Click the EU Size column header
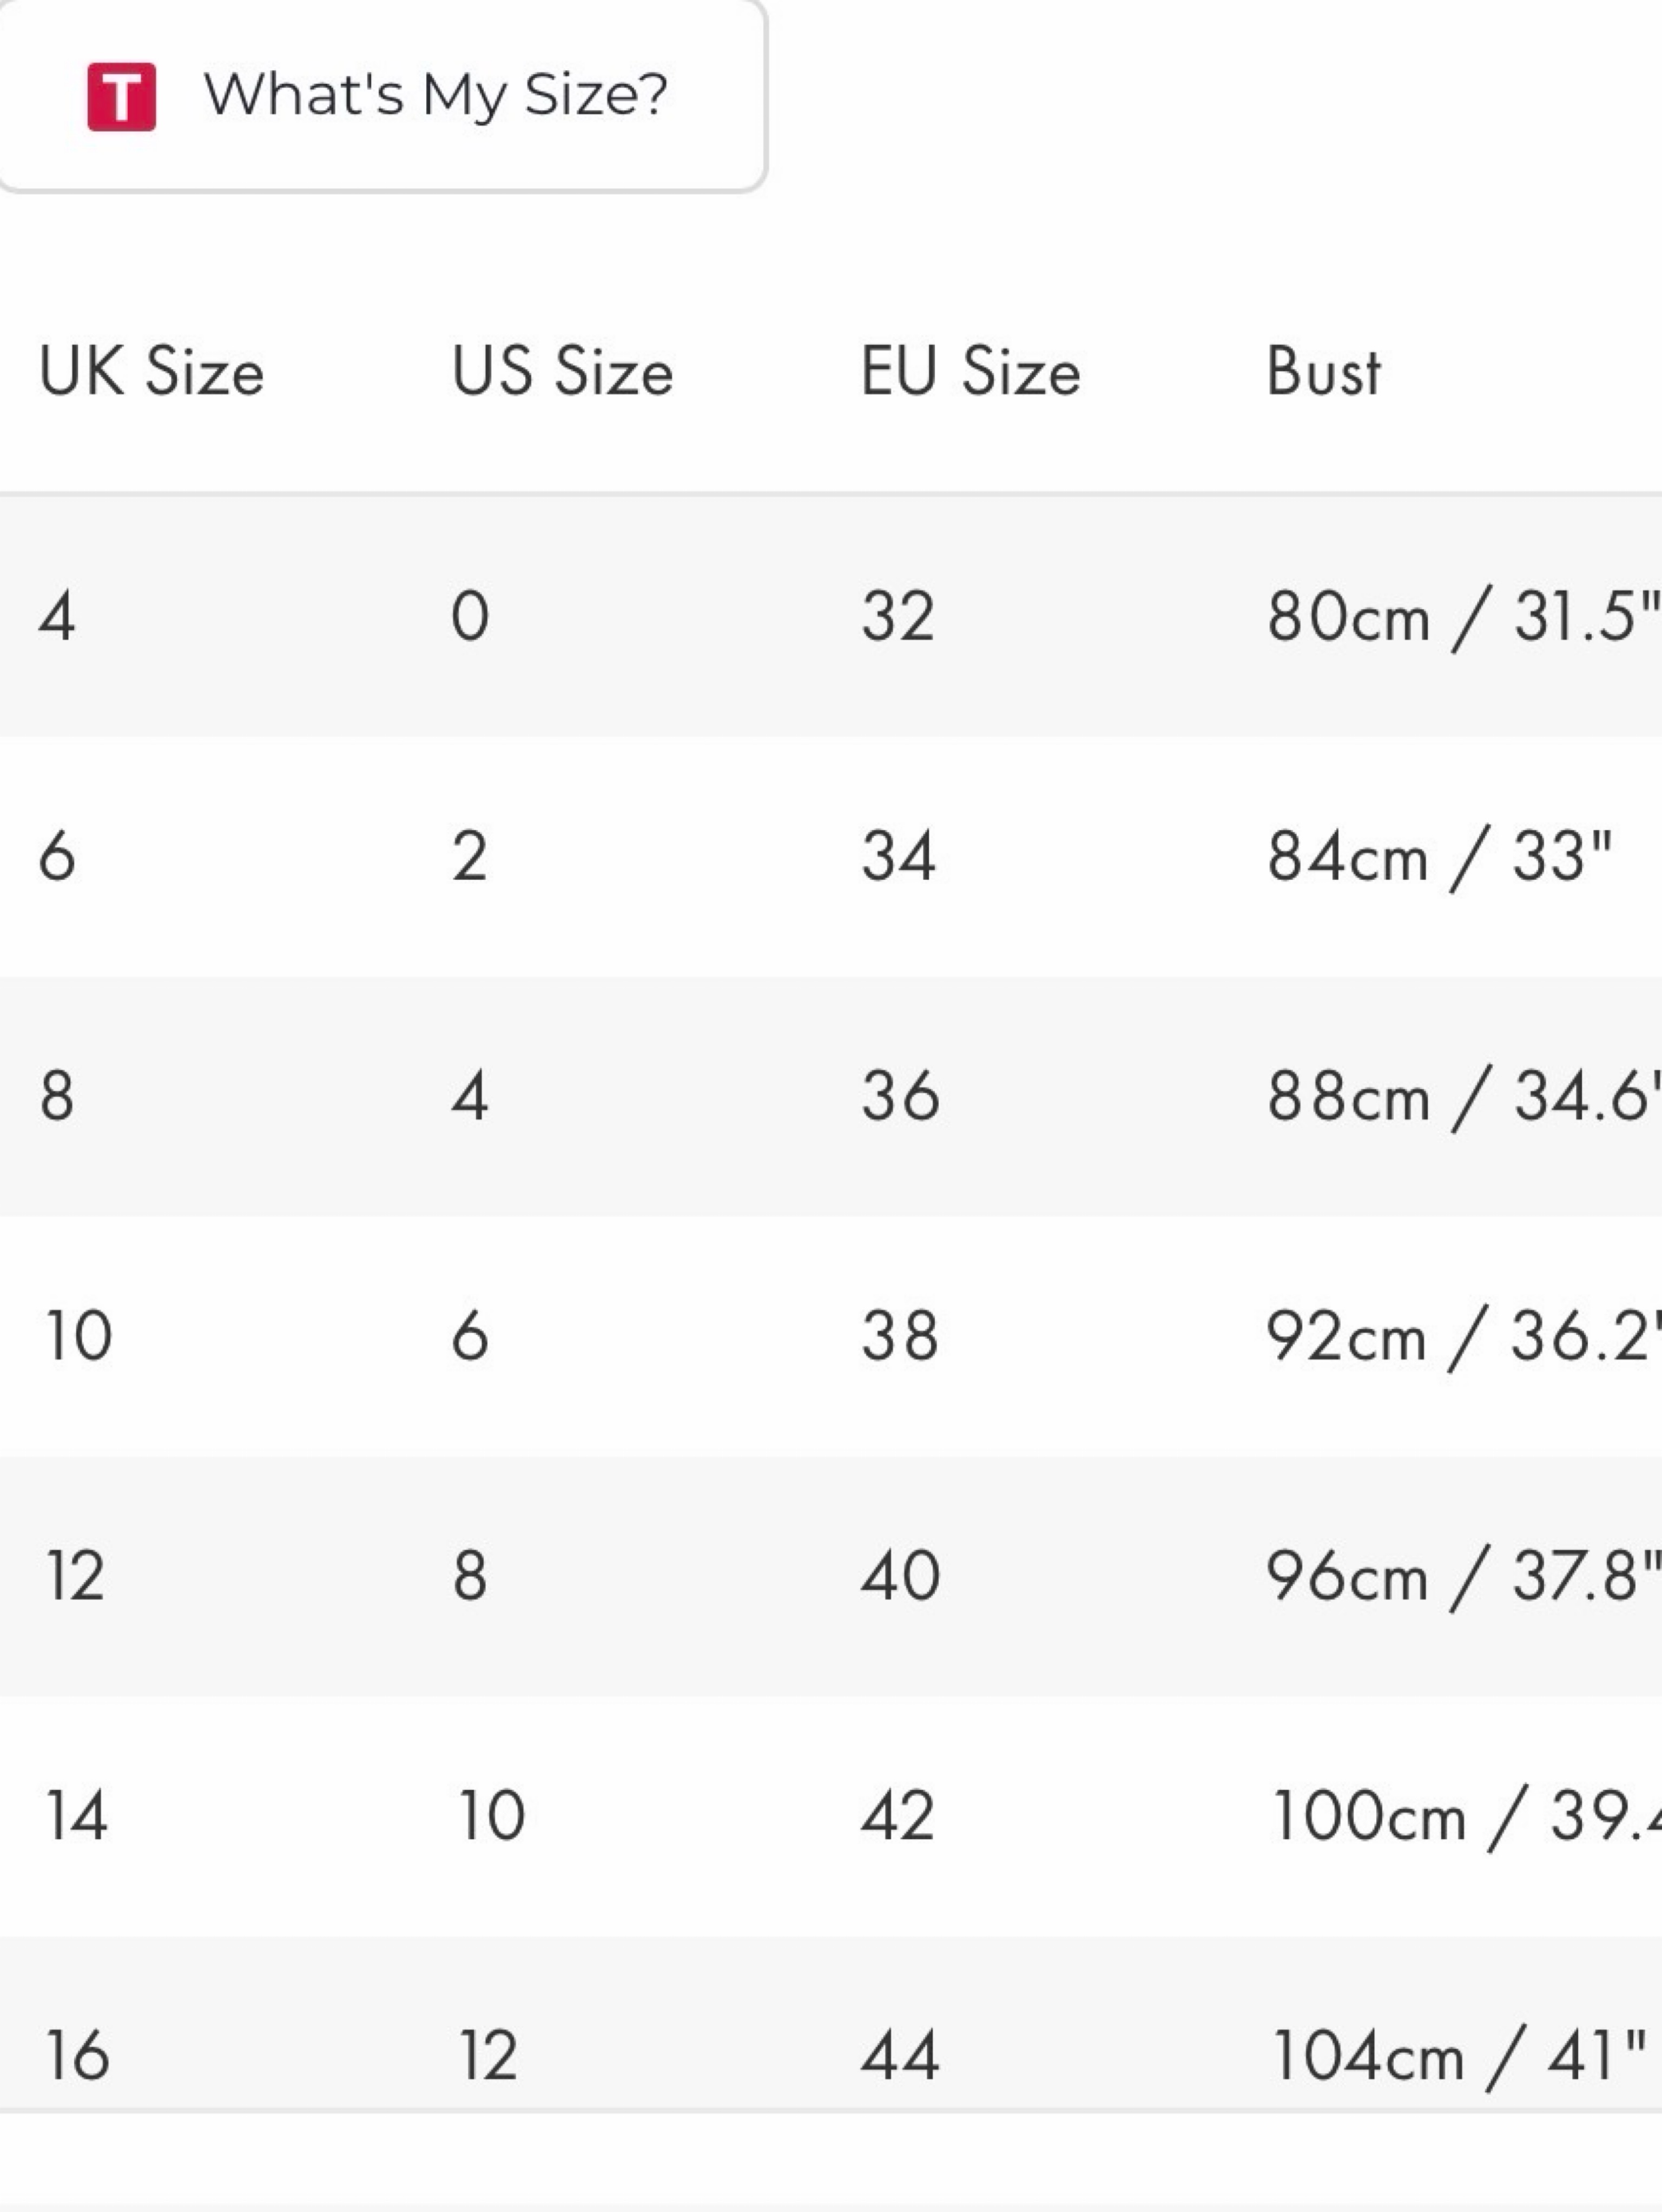Viewport: 1662px width, 2212px height. tap(971, 371)
